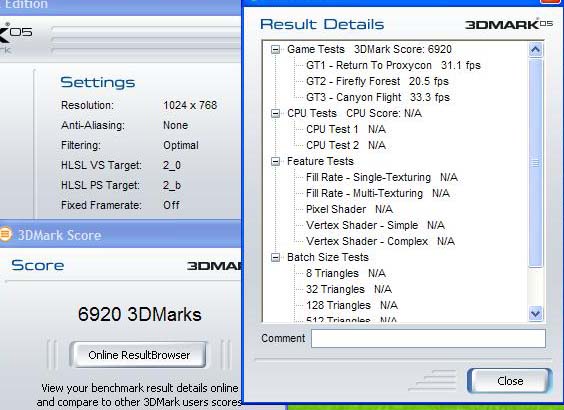Viewport: 564px width, 410px height.
Task: Select Vertex Shader - Simple row
Action: click(x=375, y=226)
